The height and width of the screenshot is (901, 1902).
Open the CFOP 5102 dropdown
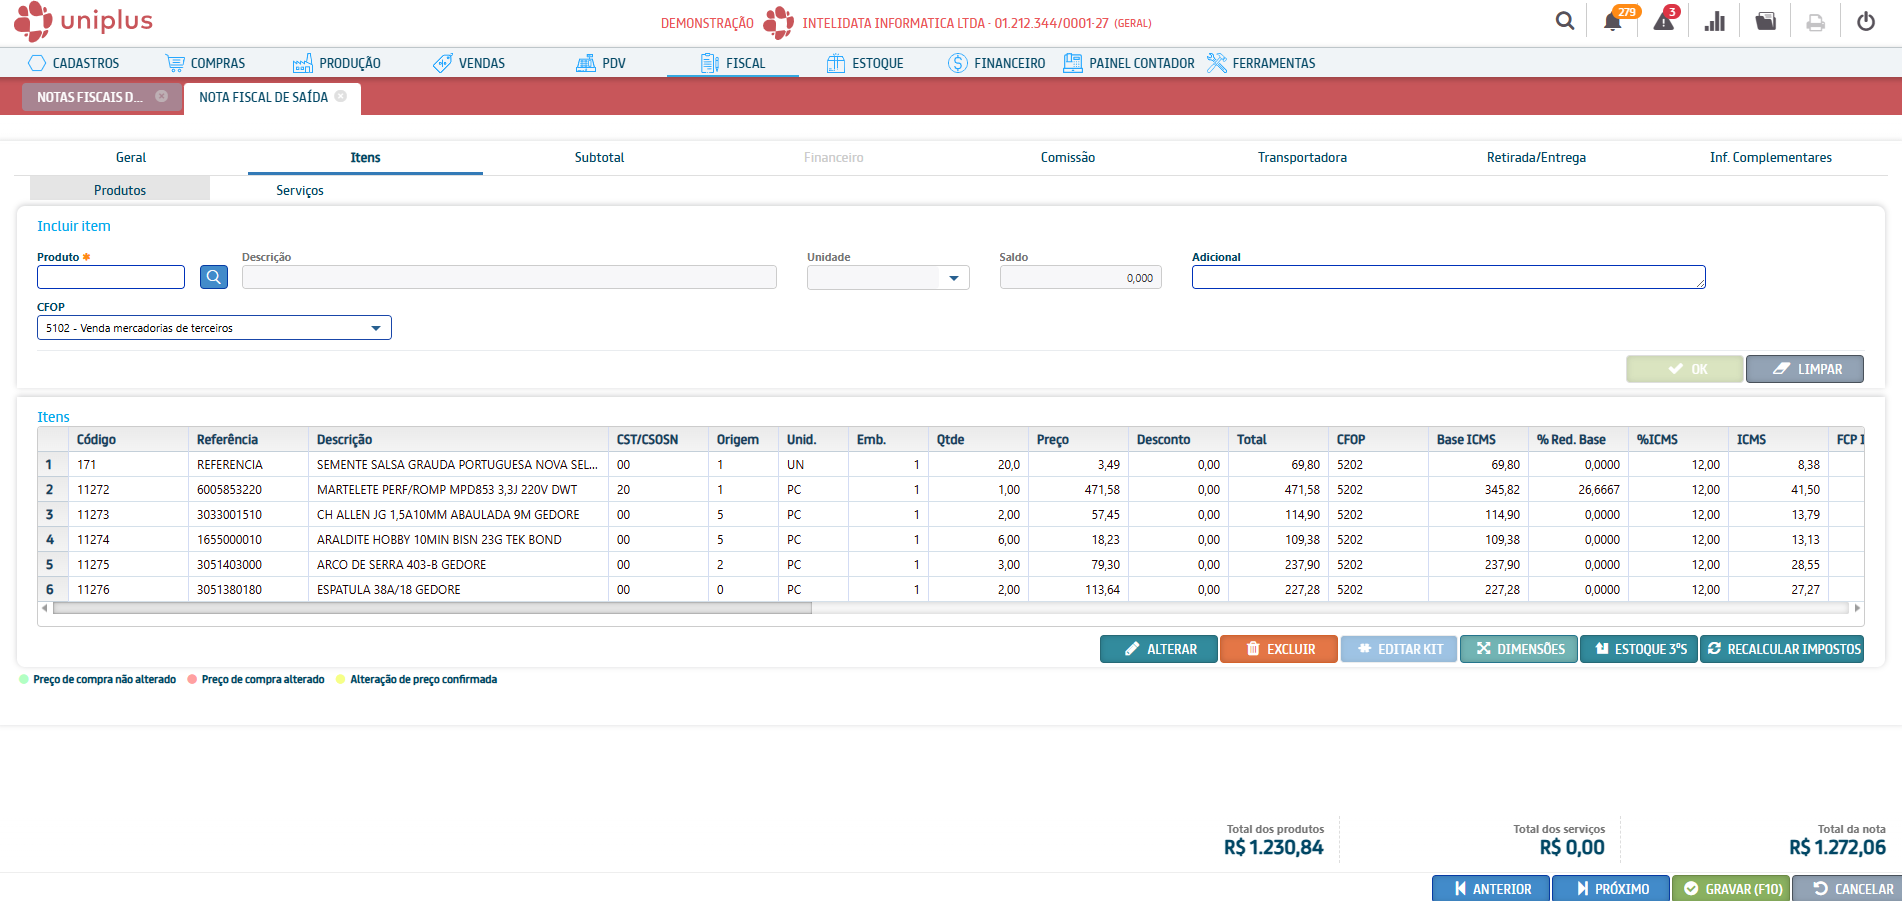click(x=214, y=328)
